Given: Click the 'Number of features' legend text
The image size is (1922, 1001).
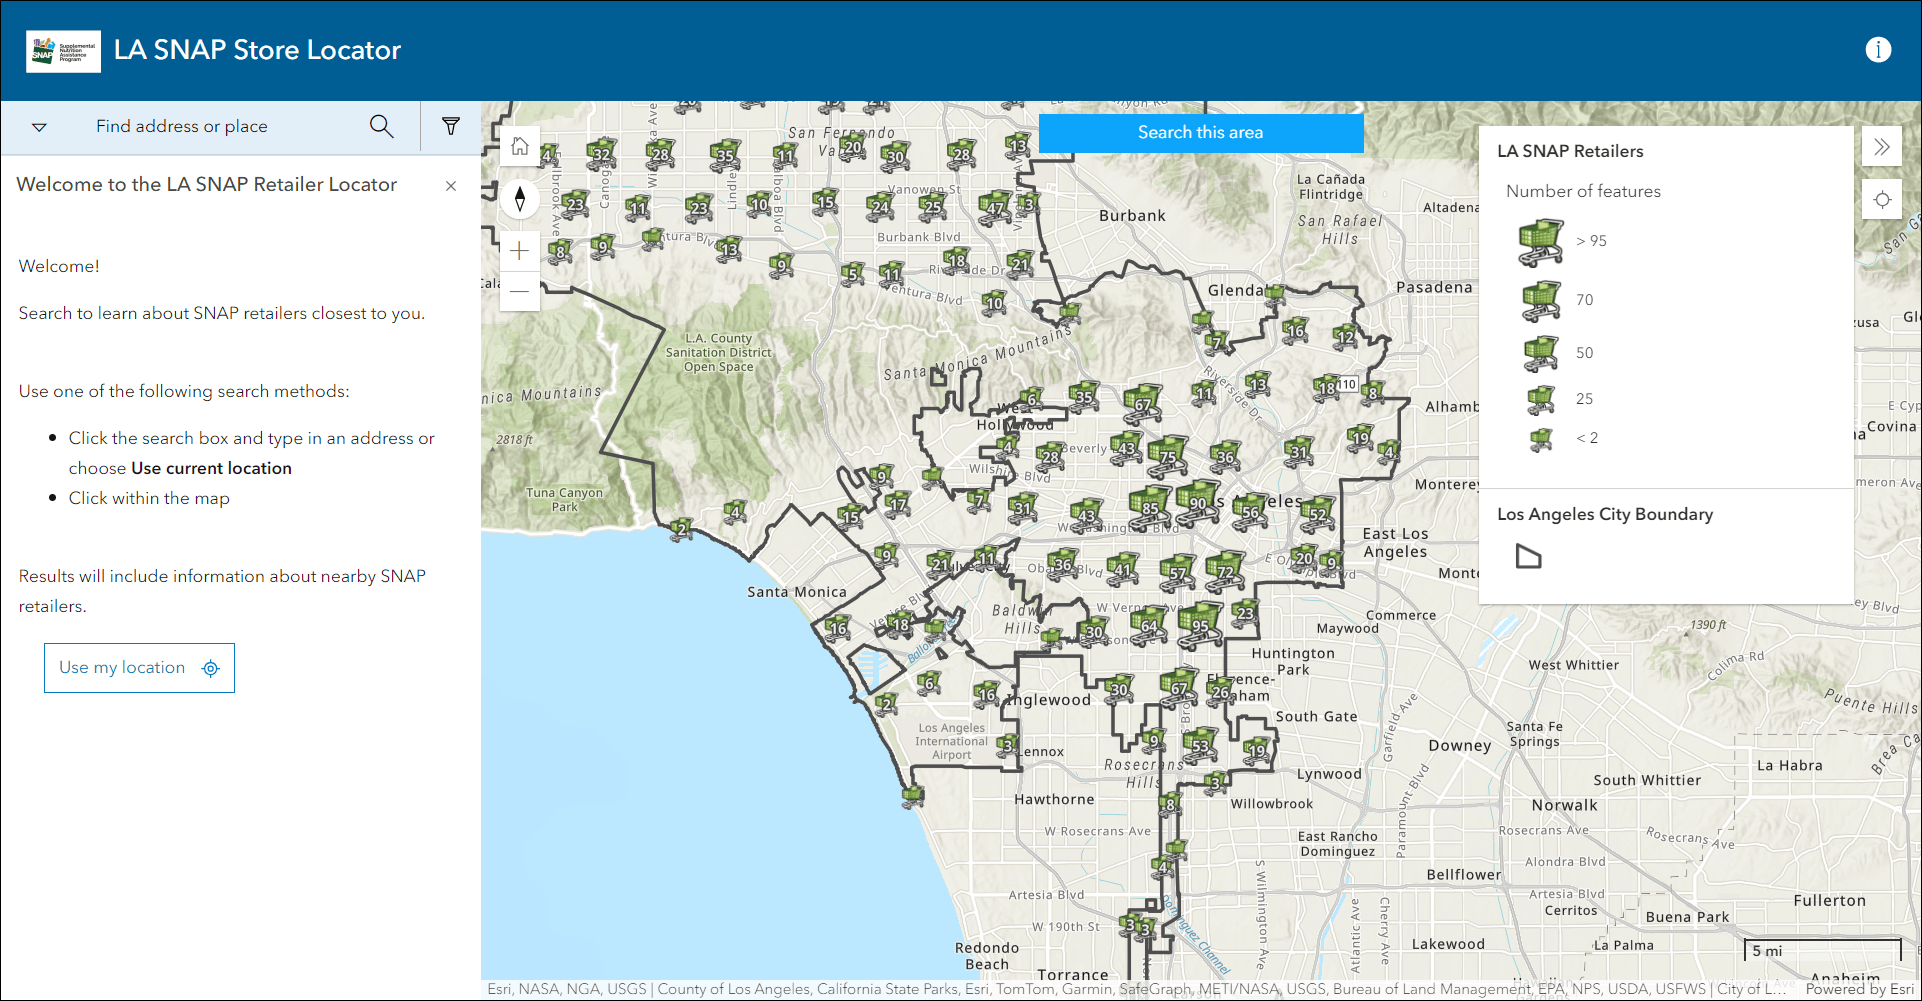Looking at the screenshot, I should [1583, 192].
